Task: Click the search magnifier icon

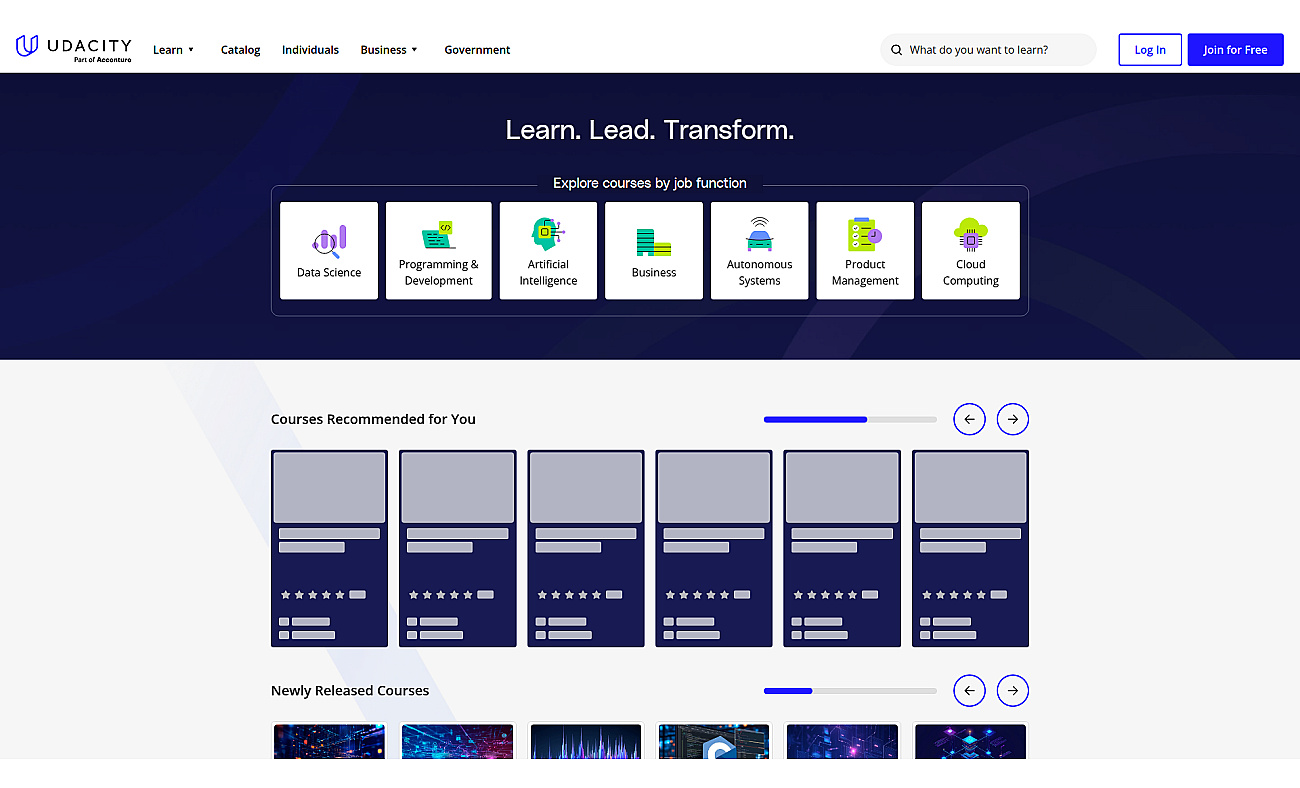Action: pos(897,50)
